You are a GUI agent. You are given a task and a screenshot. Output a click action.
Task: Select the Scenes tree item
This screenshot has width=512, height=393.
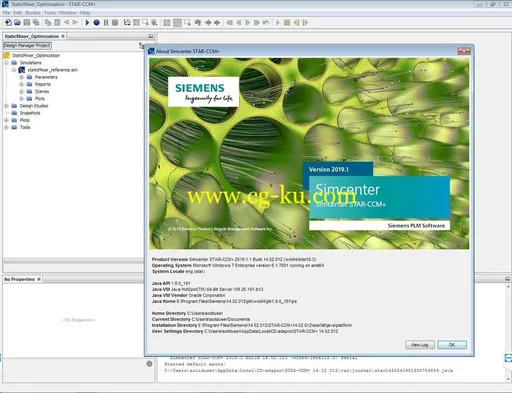[x=42, y=91]
